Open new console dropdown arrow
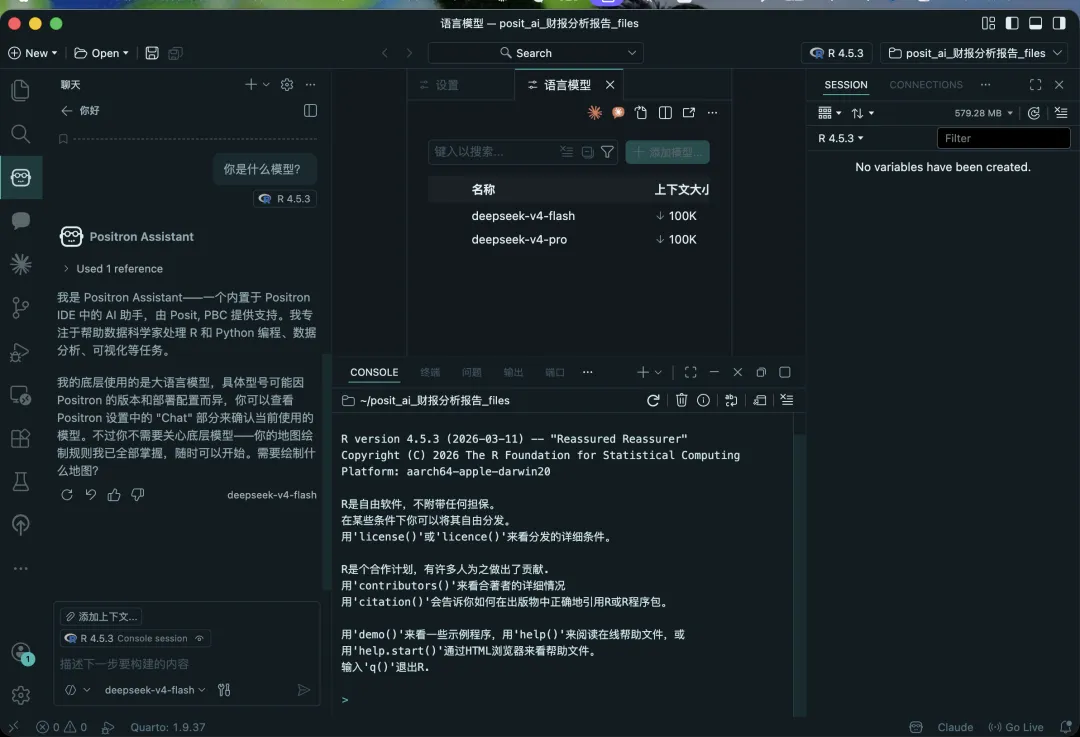Image resolution: width=1080 pixels, height=737 pixels. pyautogui.click(x=658, y=372)
